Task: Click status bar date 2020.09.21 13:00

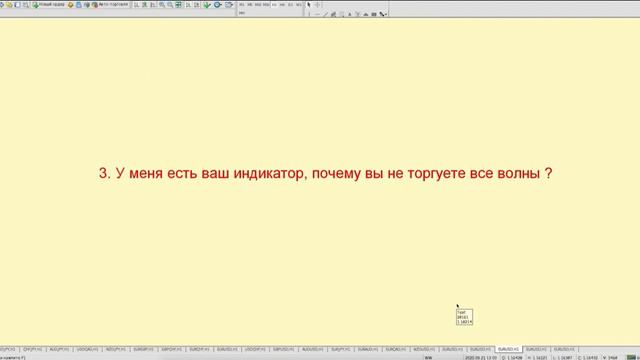Action: [481, 358]
